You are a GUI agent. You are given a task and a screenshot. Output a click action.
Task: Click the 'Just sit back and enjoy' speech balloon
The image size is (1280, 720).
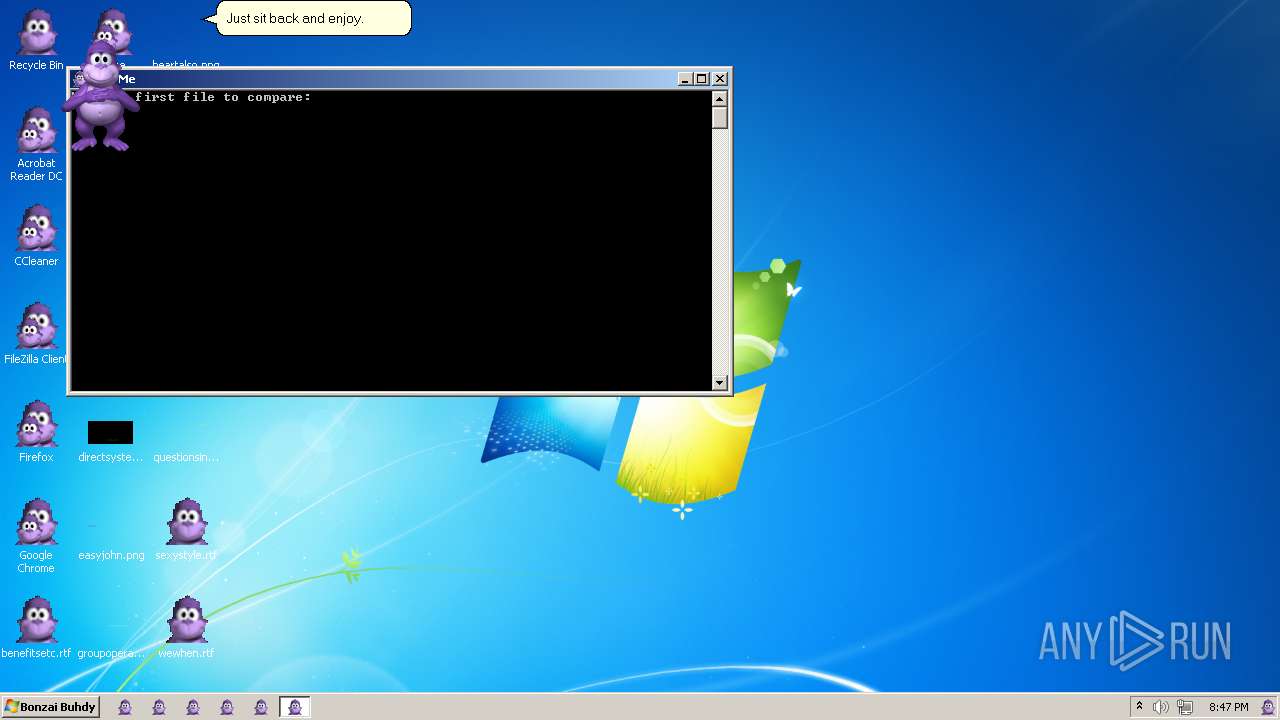(313, 18)
